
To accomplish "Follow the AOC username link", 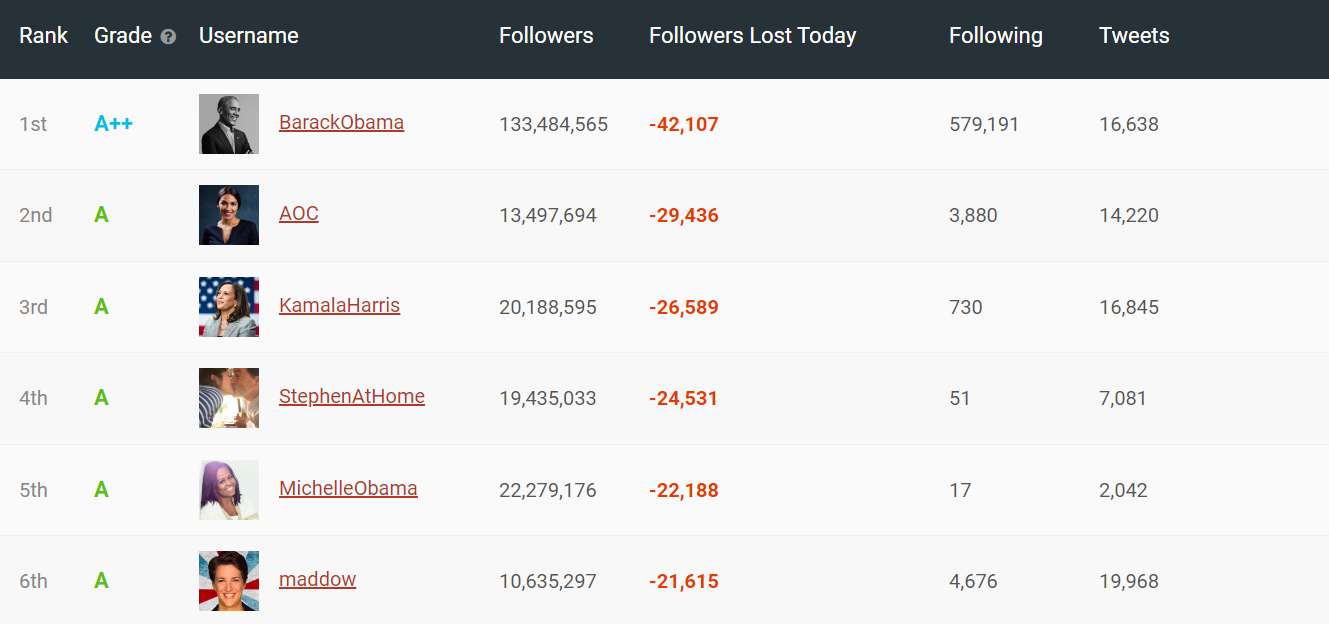I will (299, 214).
